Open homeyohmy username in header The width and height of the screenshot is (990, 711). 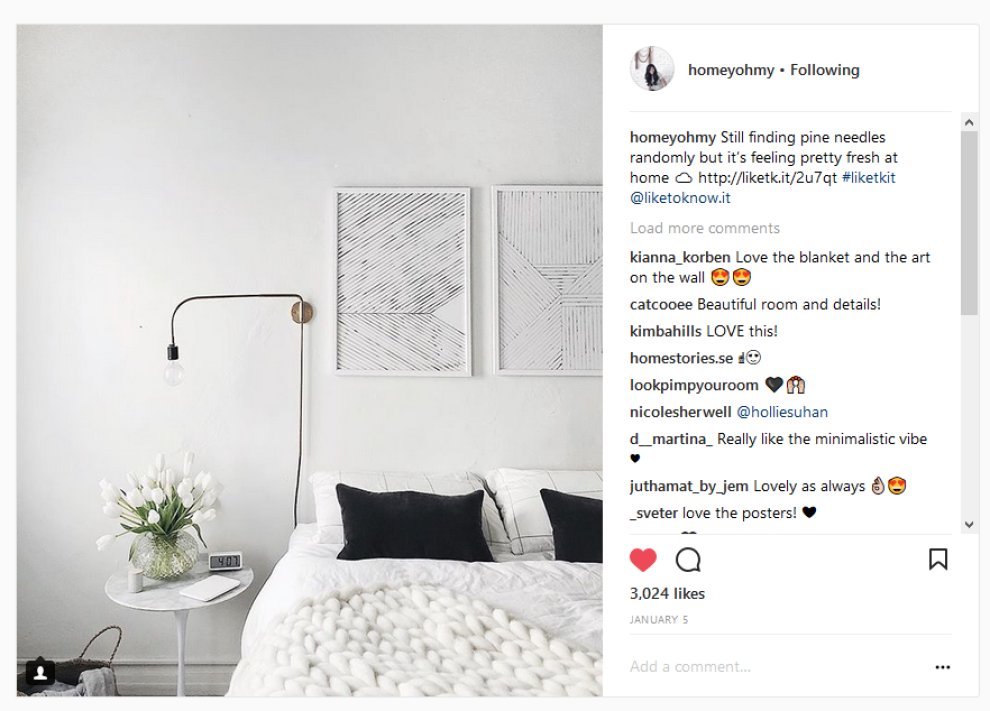point(731,70)
